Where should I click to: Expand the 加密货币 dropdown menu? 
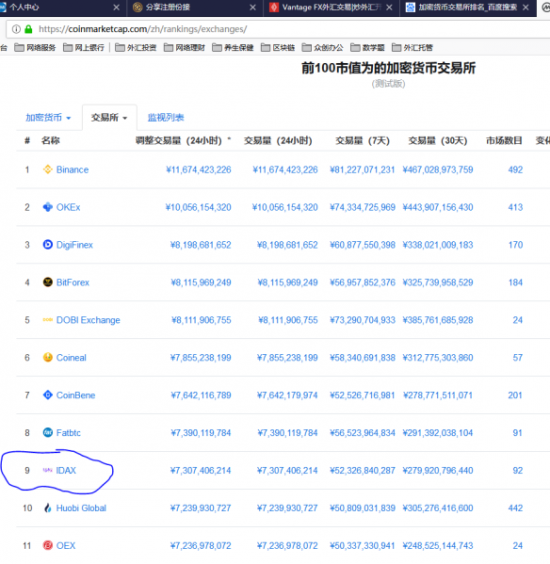click(x=48, y=117)
